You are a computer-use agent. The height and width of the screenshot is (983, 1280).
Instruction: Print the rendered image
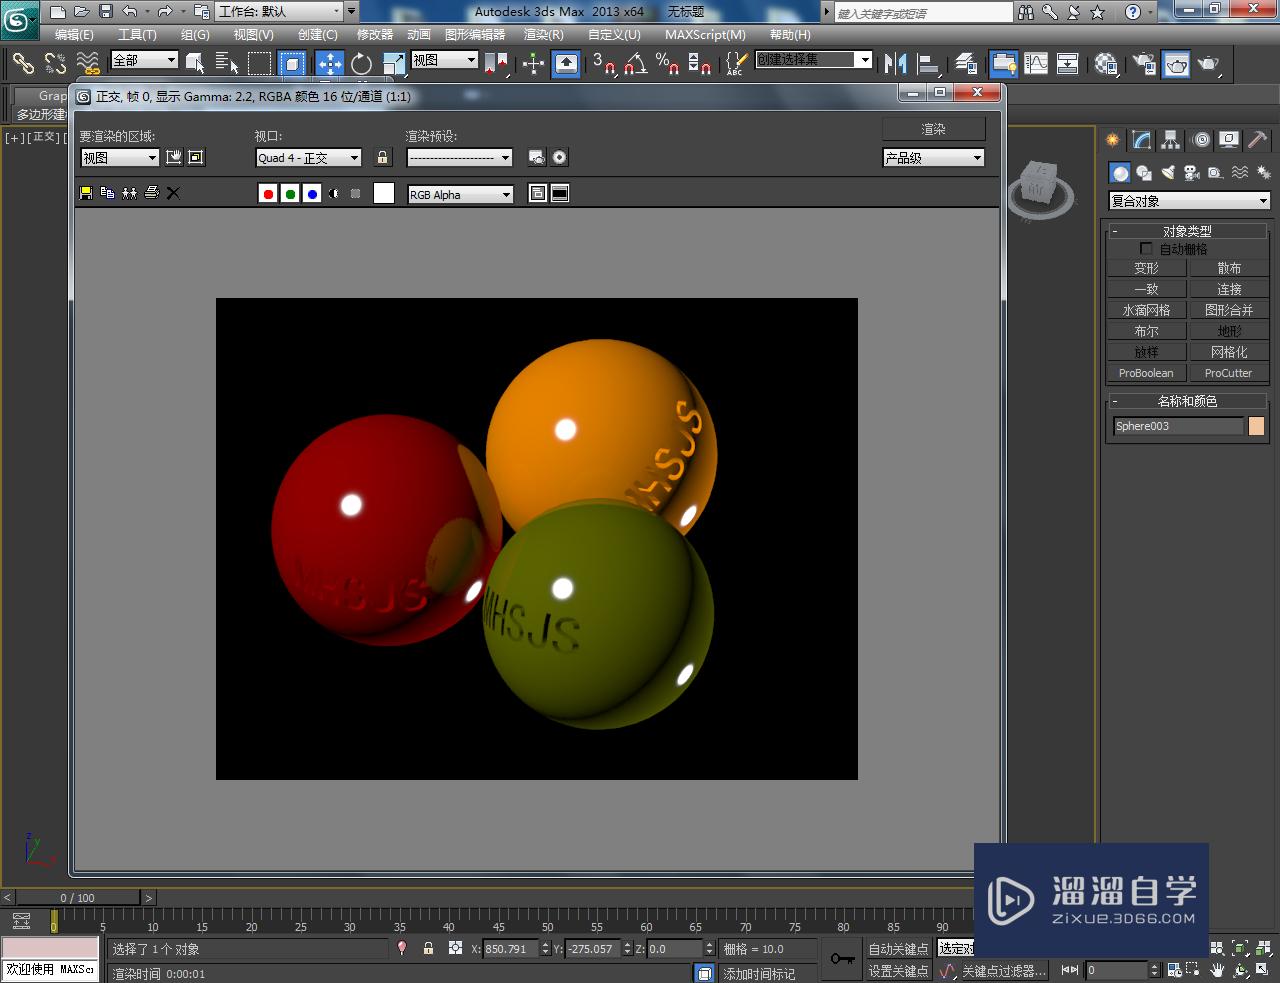coord(151,193)
